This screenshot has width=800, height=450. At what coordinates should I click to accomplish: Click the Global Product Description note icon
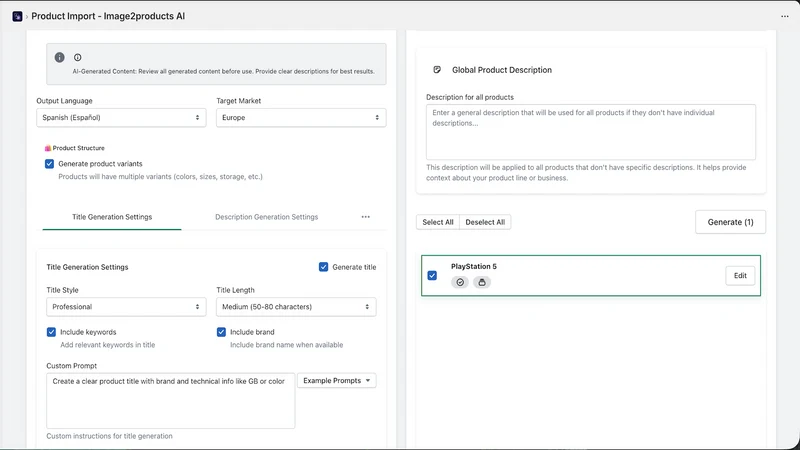pyautogui.click(x=437, y=70)
